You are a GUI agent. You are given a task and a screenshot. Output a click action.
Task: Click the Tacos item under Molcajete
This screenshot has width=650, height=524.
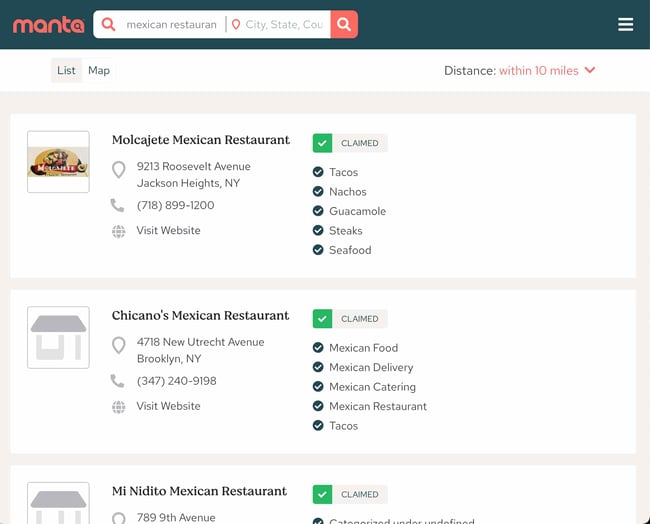[343, 172]
